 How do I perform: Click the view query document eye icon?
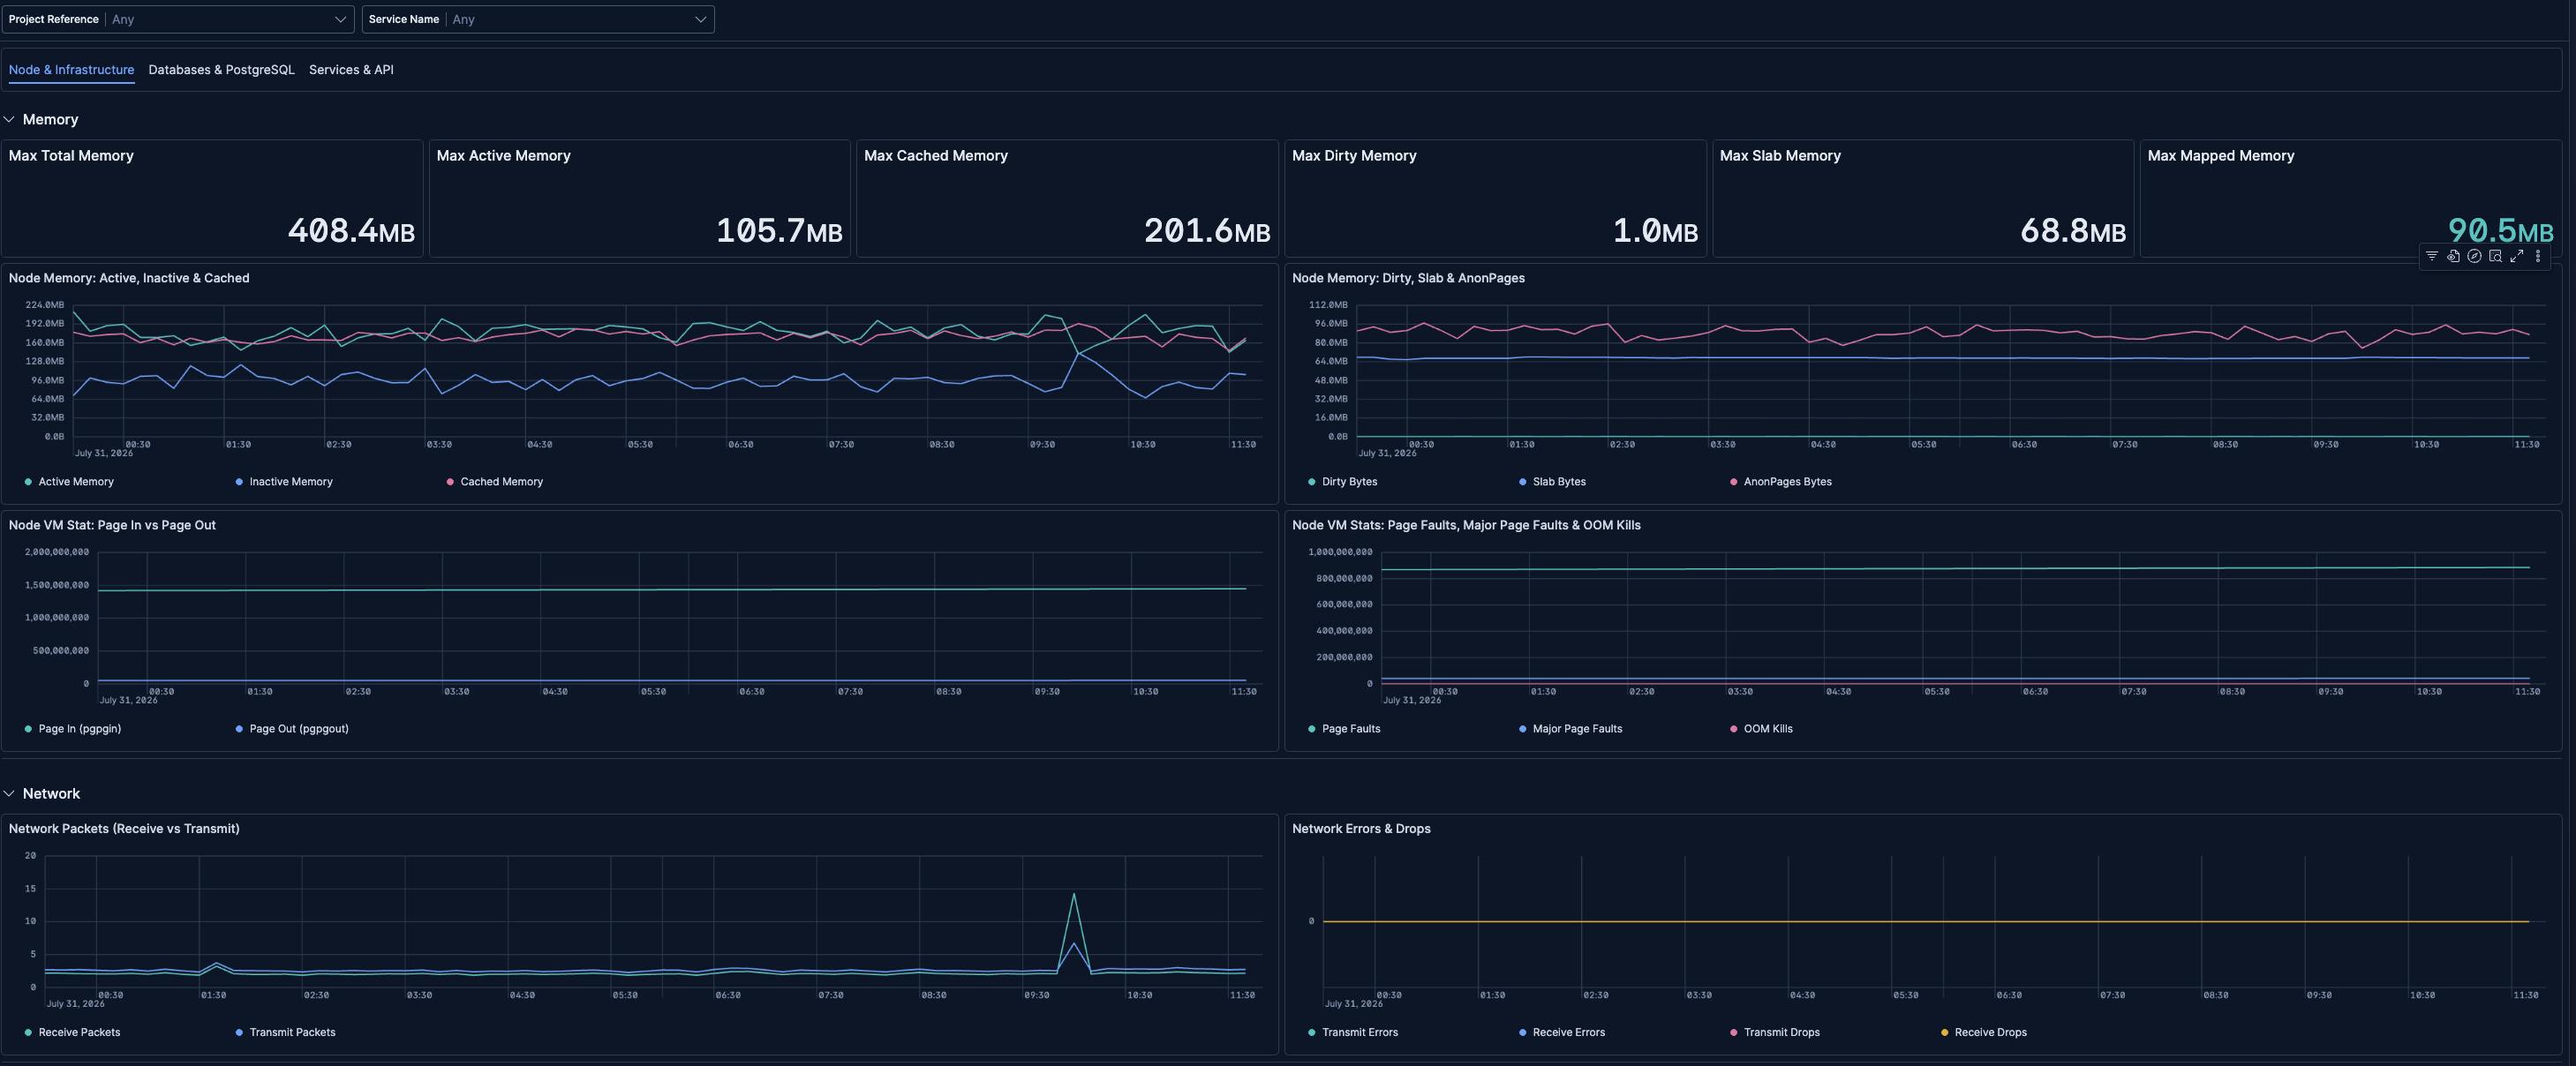[x=2453, y=256]
